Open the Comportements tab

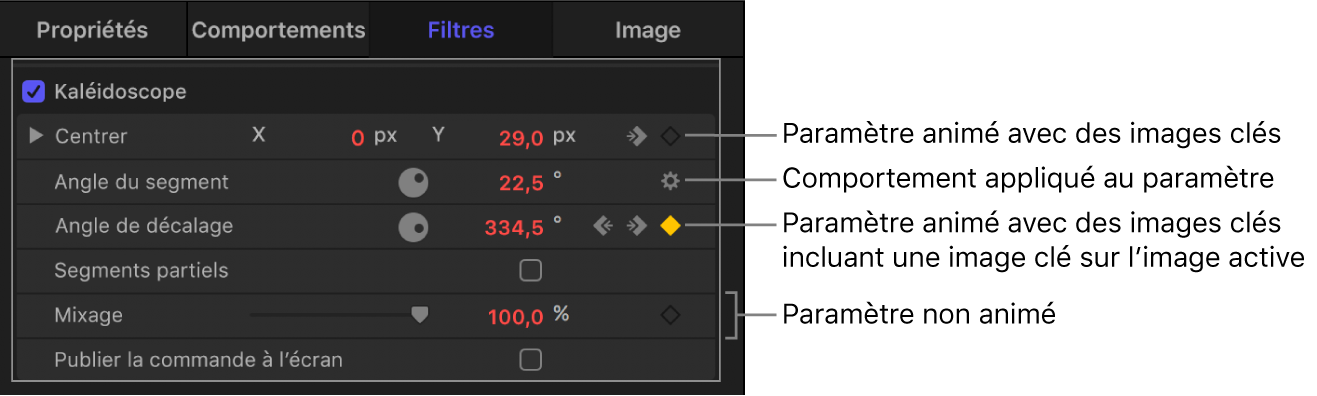278,30
